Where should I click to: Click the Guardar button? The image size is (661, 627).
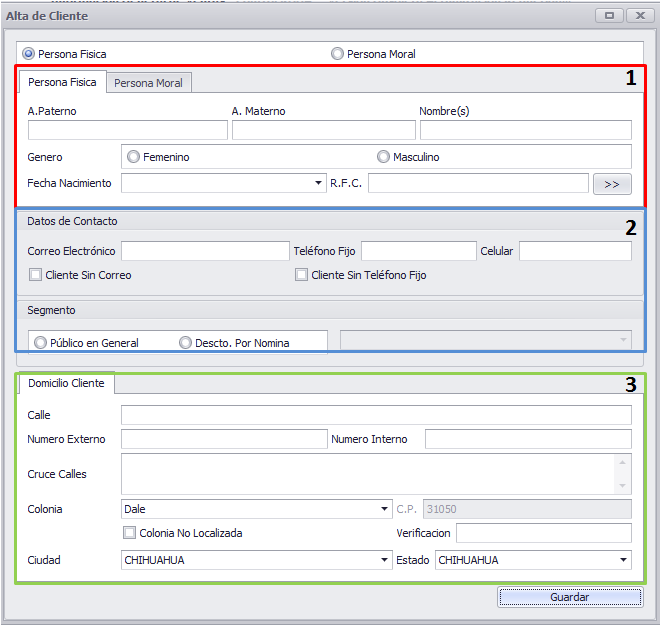pyautogui.click(x=570, y=597)
